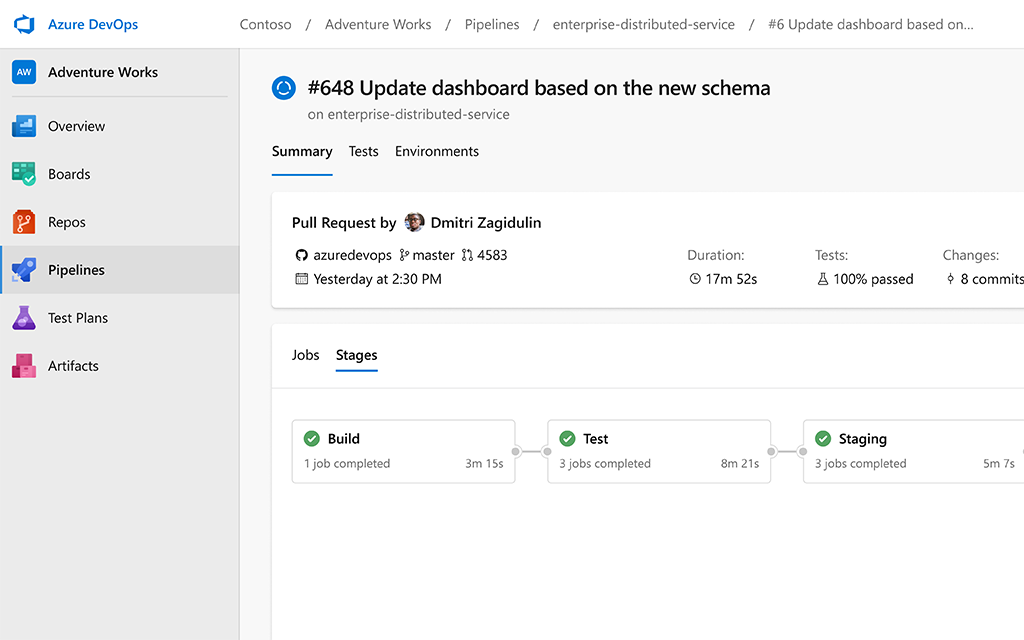This screenshot has width=1024, height=640.
Task: Open the Boards sidebar icon
Action: pyautogui.click(x=24, y=174)
